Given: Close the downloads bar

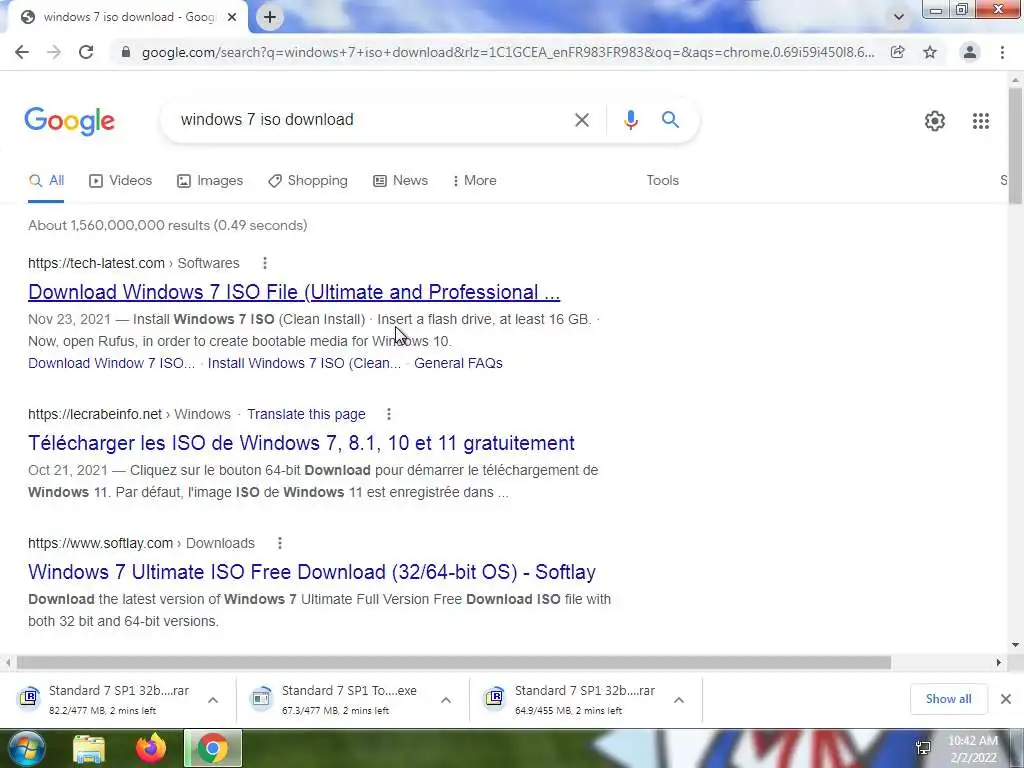Looking at the screenshot, I should pyautogui.click(x=1006, y=699).
